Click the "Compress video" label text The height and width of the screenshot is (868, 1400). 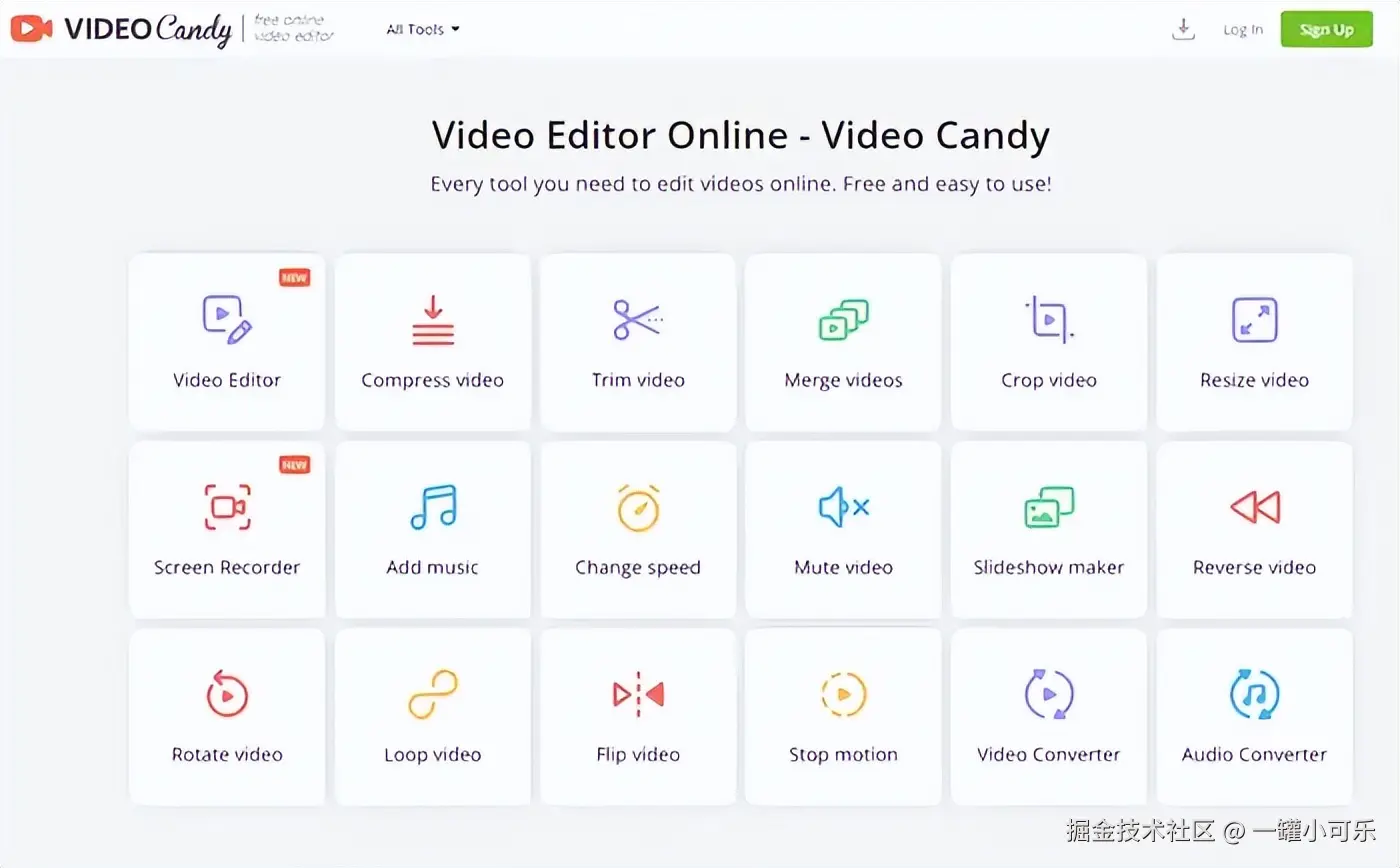433,380
